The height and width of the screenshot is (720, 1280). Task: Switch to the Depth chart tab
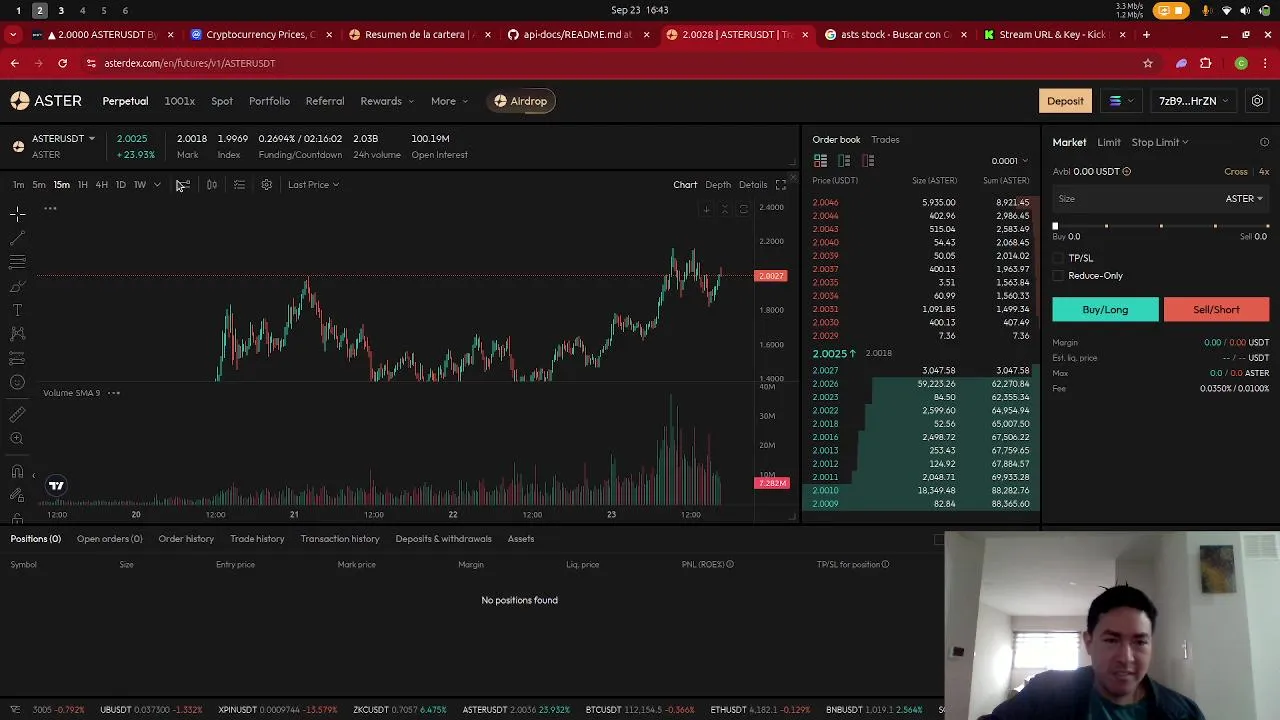pos(718,185)
